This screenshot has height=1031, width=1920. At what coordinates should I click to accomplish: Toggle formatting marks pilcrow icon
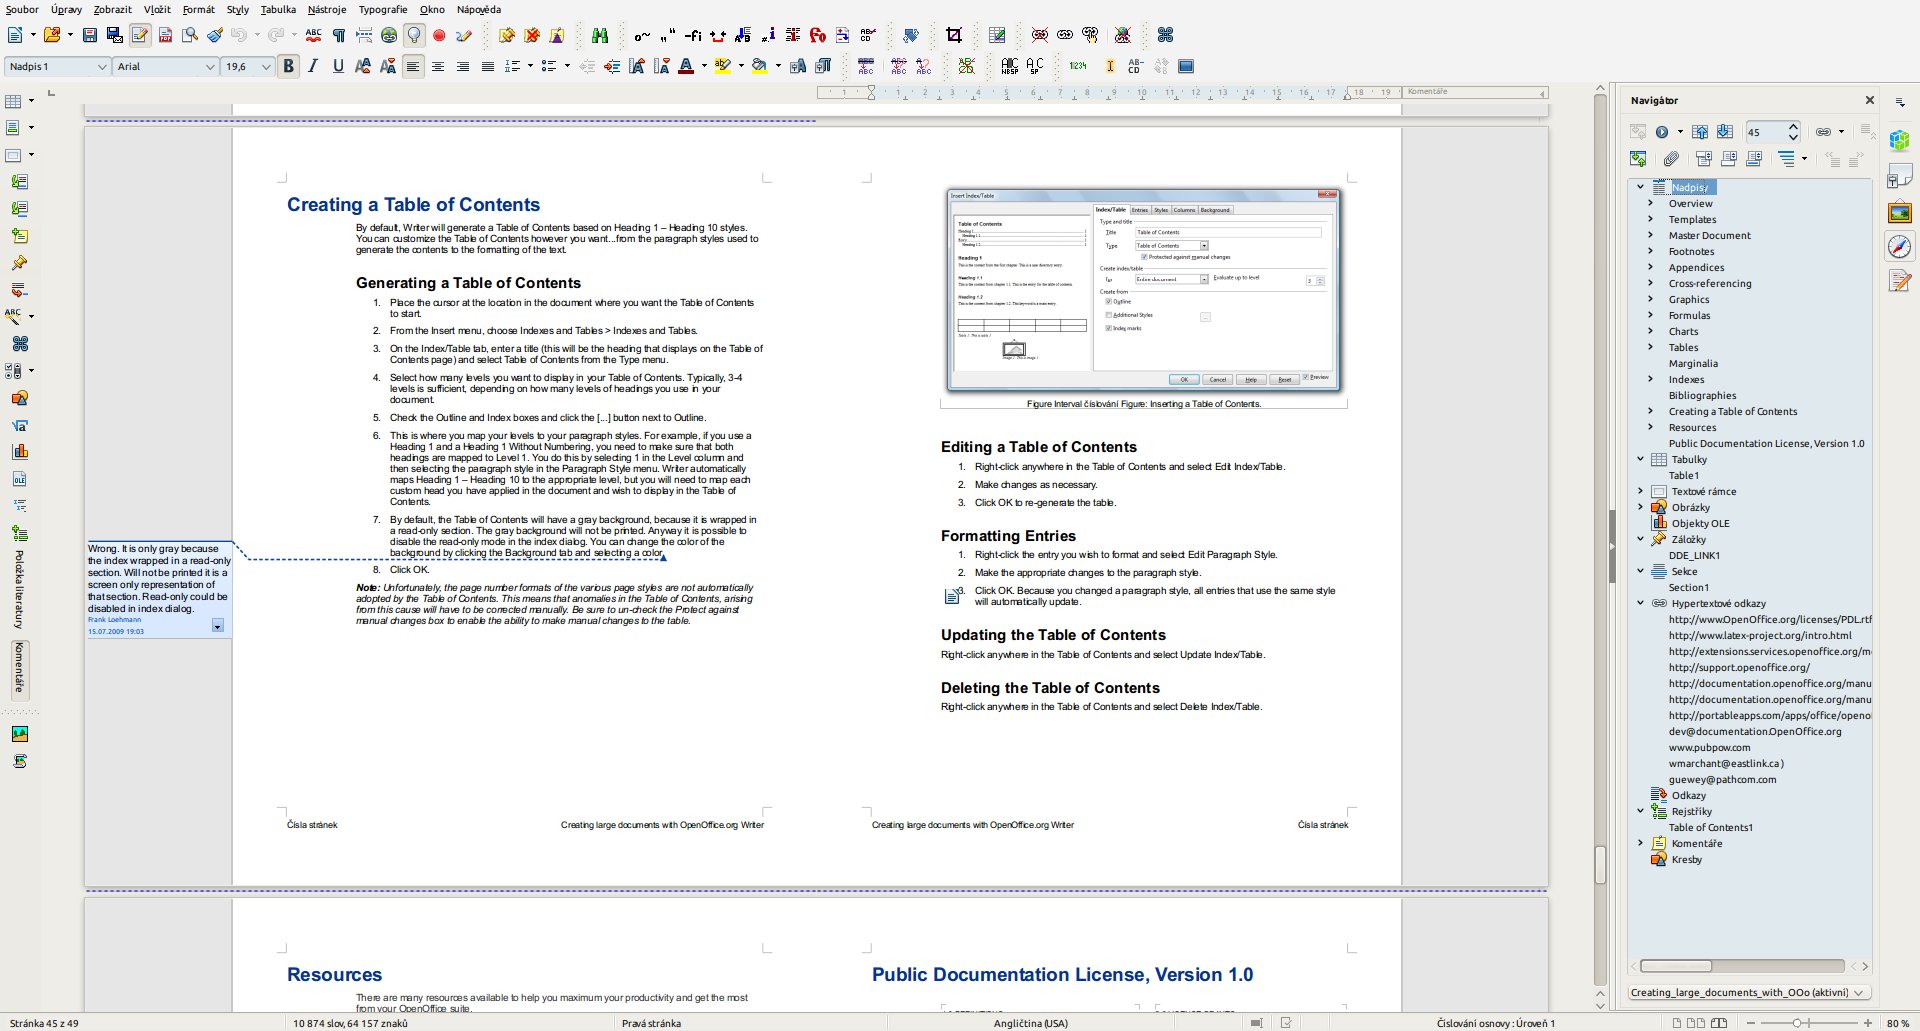[x=339, y=35]
